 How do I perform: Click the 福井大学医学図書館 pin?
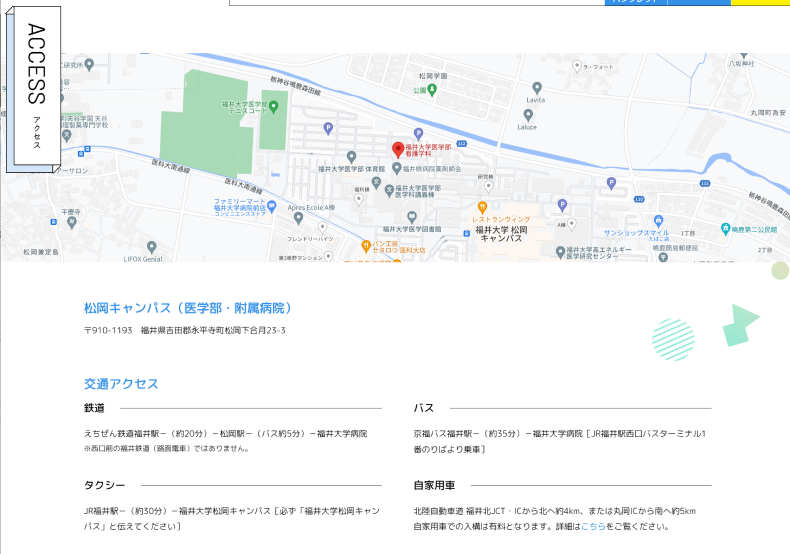(x=412, y=217)
